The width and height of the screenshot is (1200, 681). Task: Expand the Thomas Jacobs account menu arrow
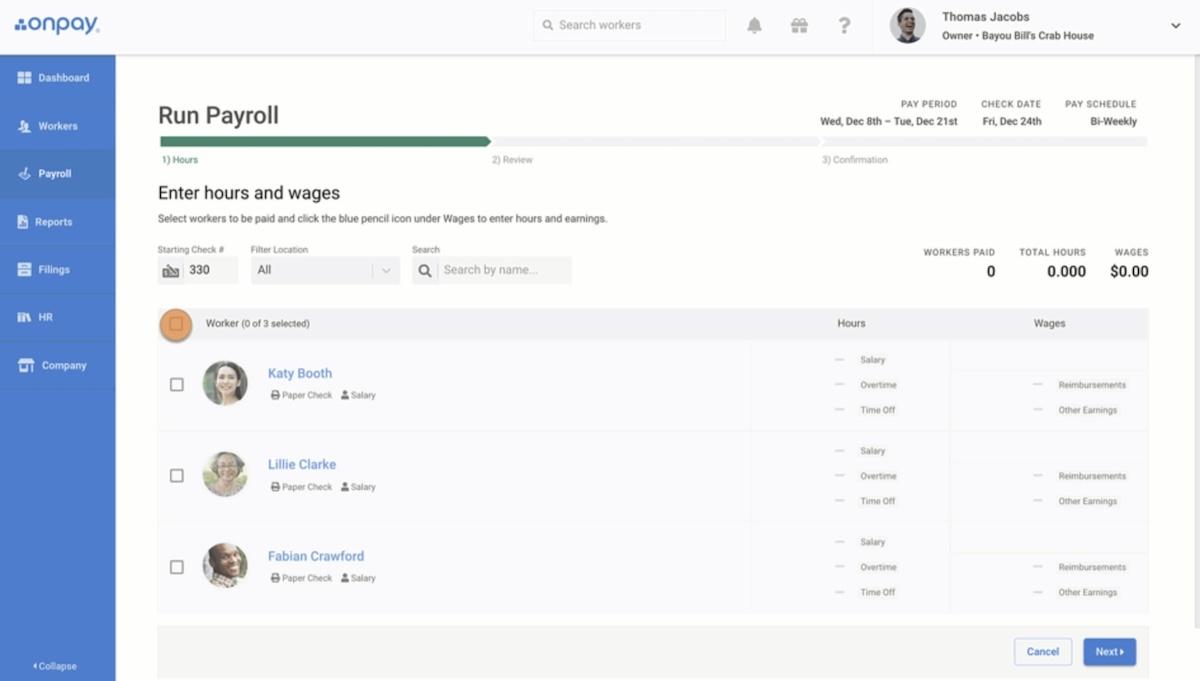pos(1175,26)
